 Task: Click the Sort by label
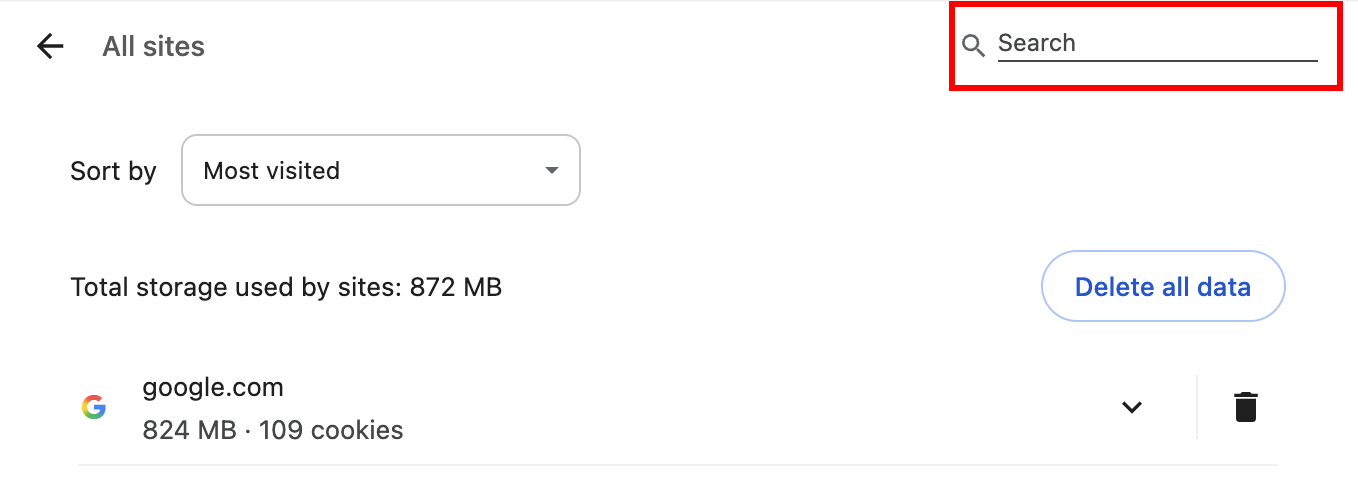pyautogui.click(x=113, y=172)
